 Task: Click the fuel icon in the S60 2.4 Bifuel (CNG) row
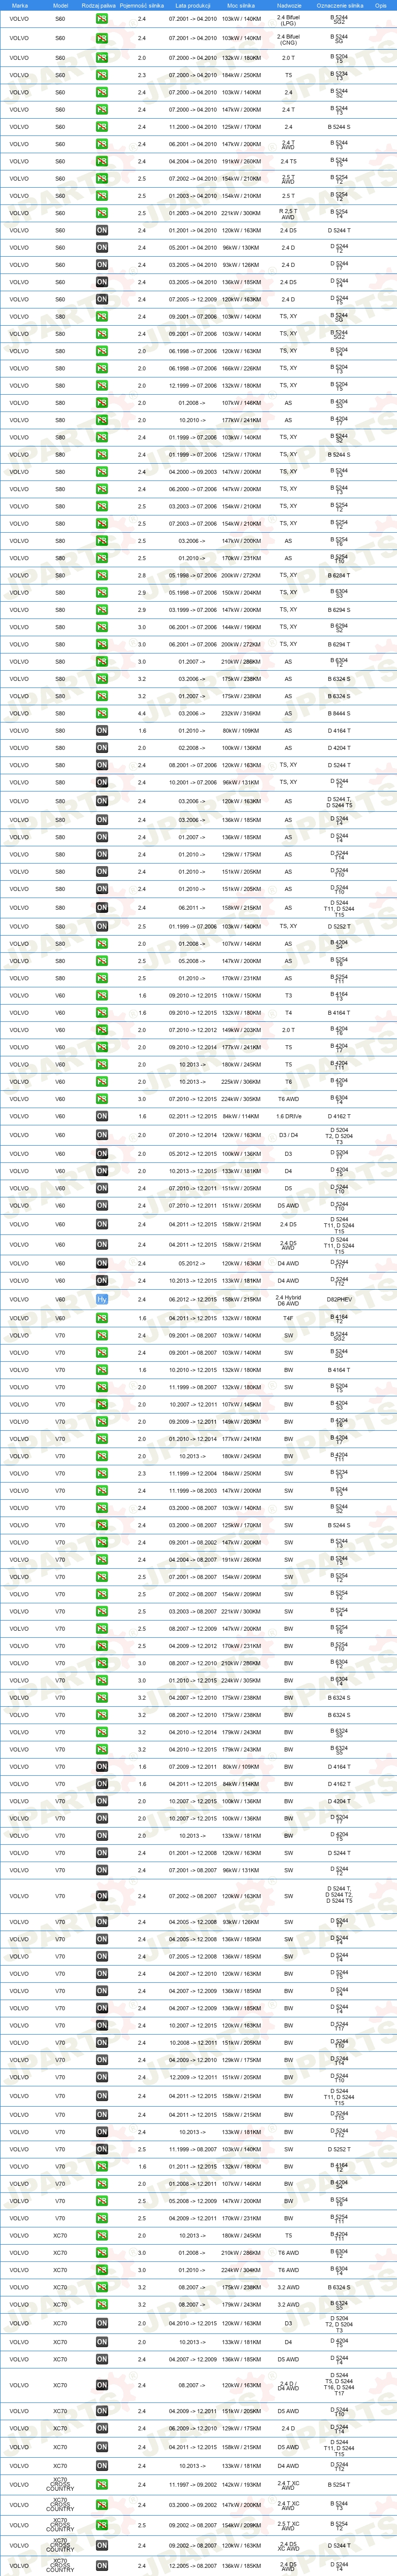(x=102, y=39)
